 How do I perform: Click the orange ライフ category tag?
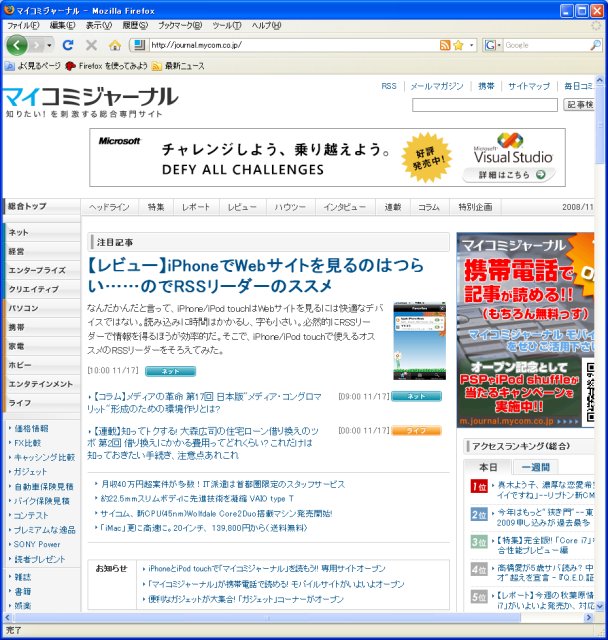(416, 431)
